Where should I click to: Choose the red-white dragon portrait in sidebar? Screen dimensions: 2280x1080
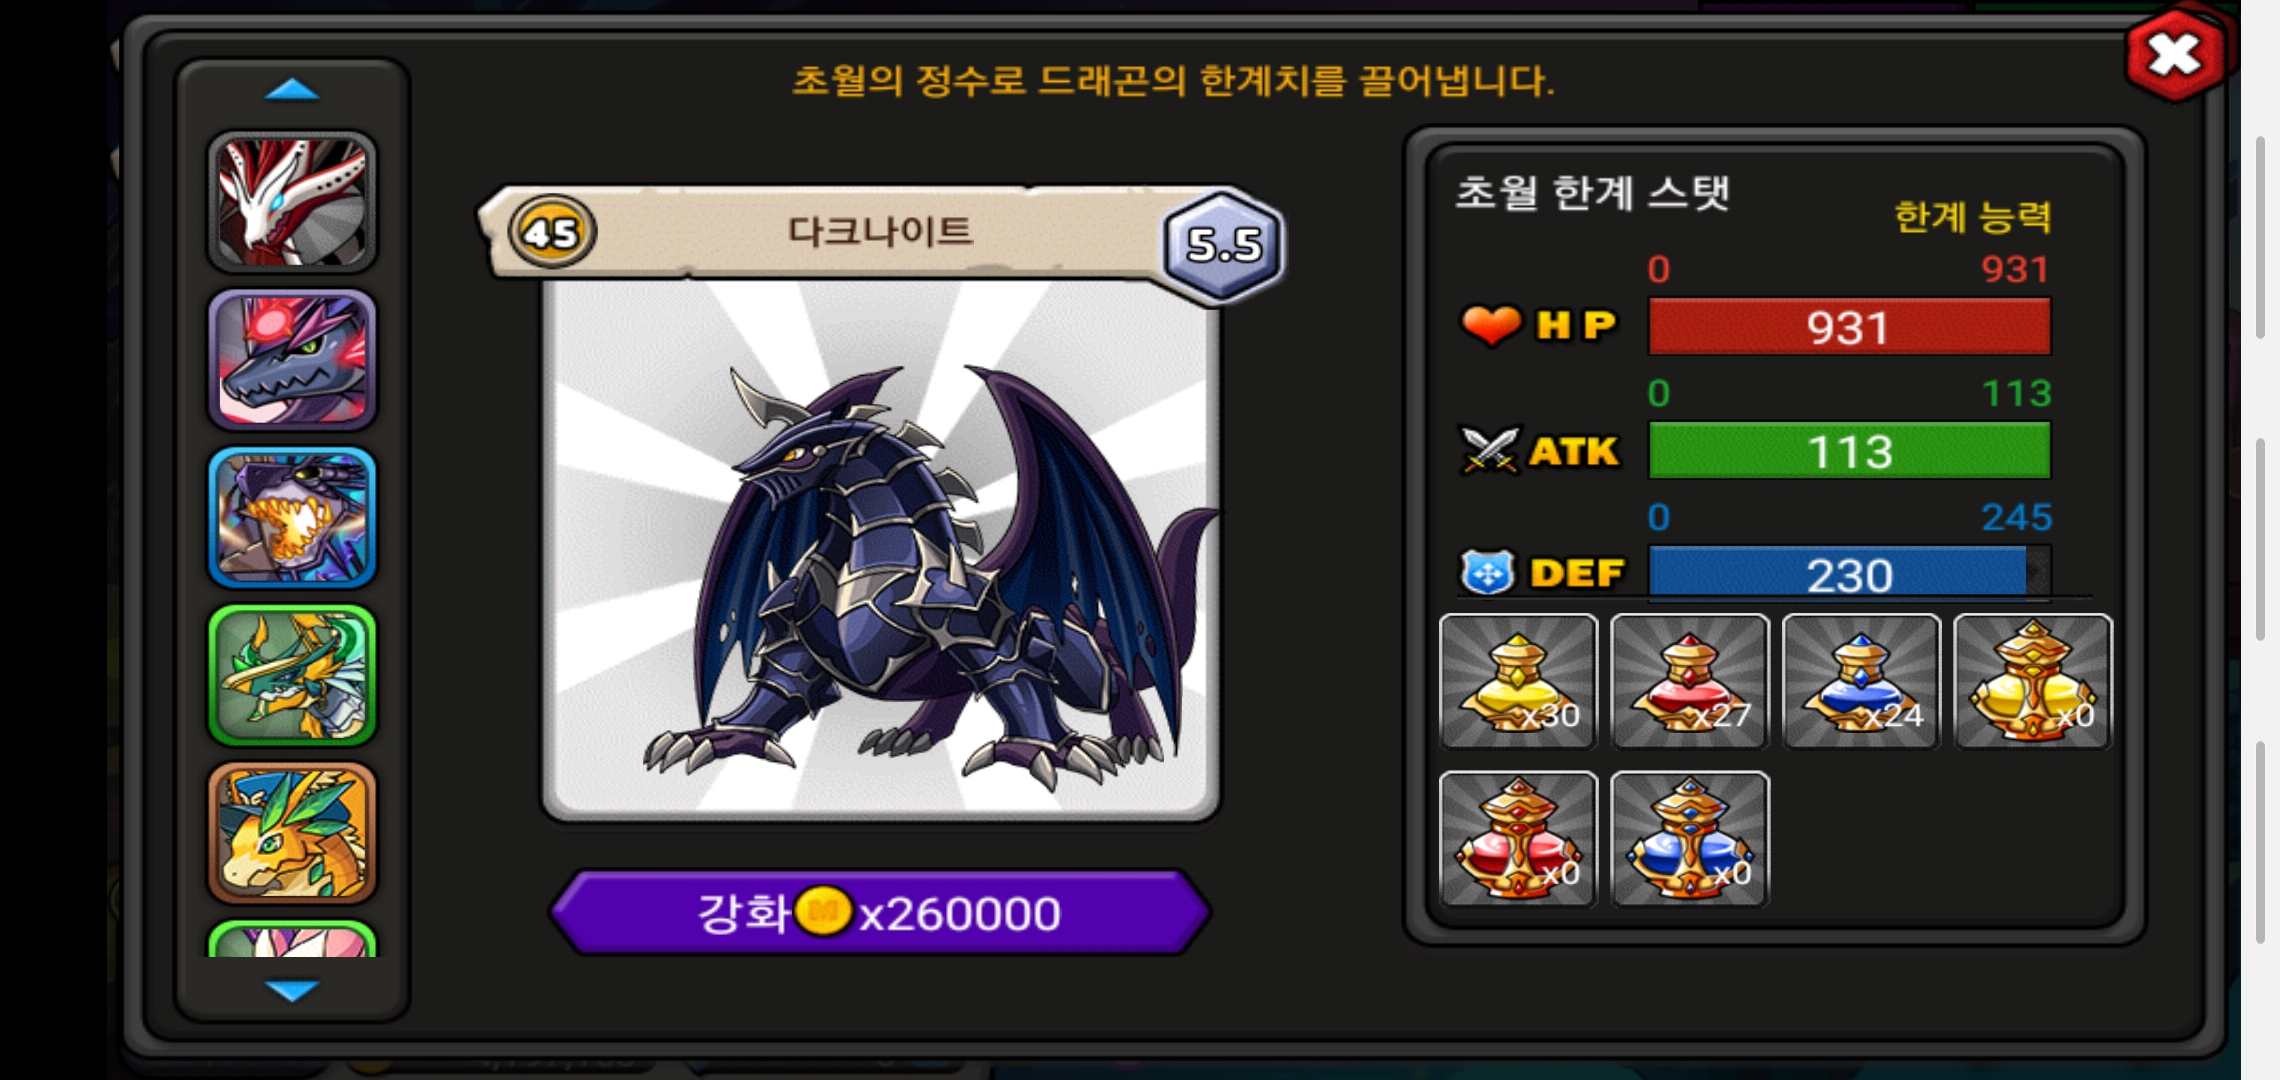click(292, 202)
